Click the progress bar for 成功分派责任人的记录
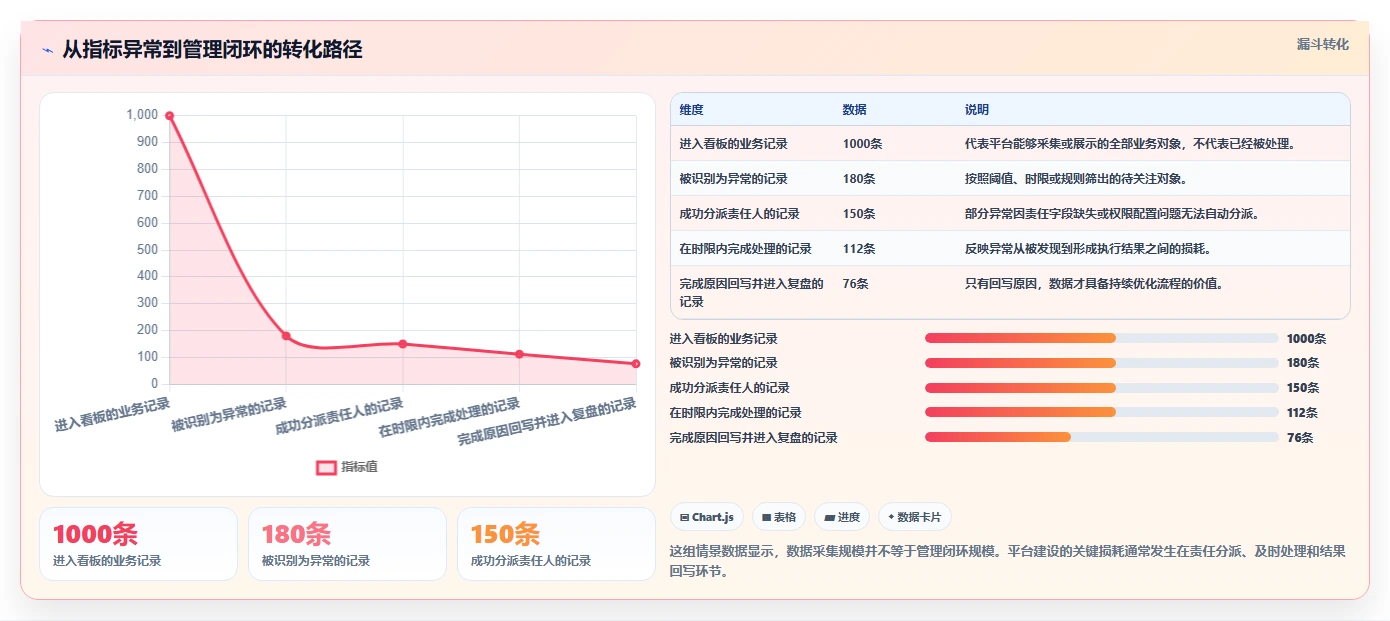 1102,388
